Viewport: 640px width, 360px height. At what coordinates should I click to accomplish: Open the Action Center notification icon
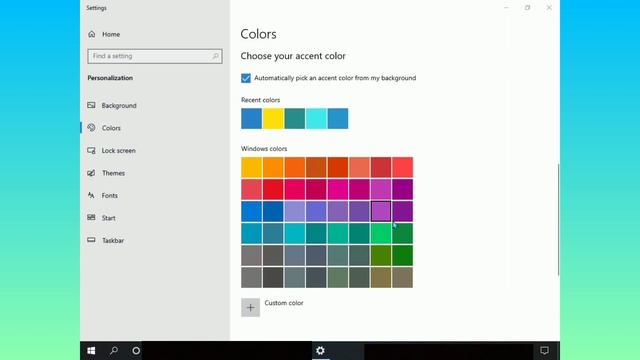coord(544,351)
